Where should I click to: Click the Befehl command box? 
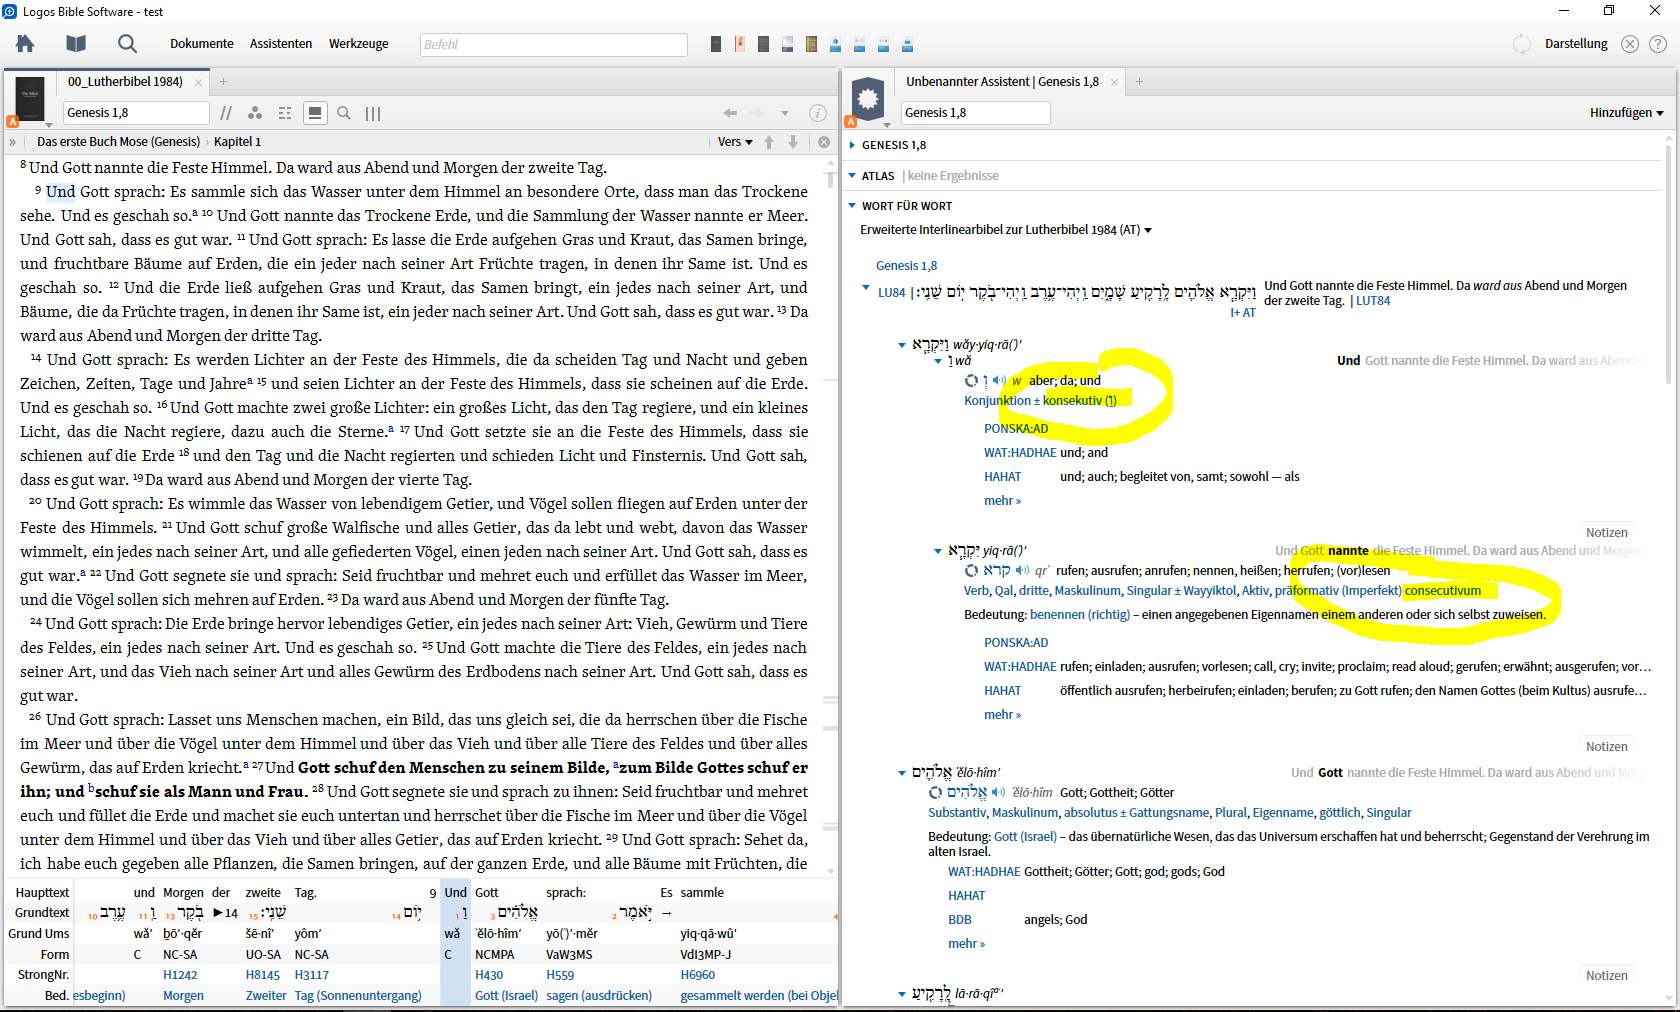(x=553, y=44)
